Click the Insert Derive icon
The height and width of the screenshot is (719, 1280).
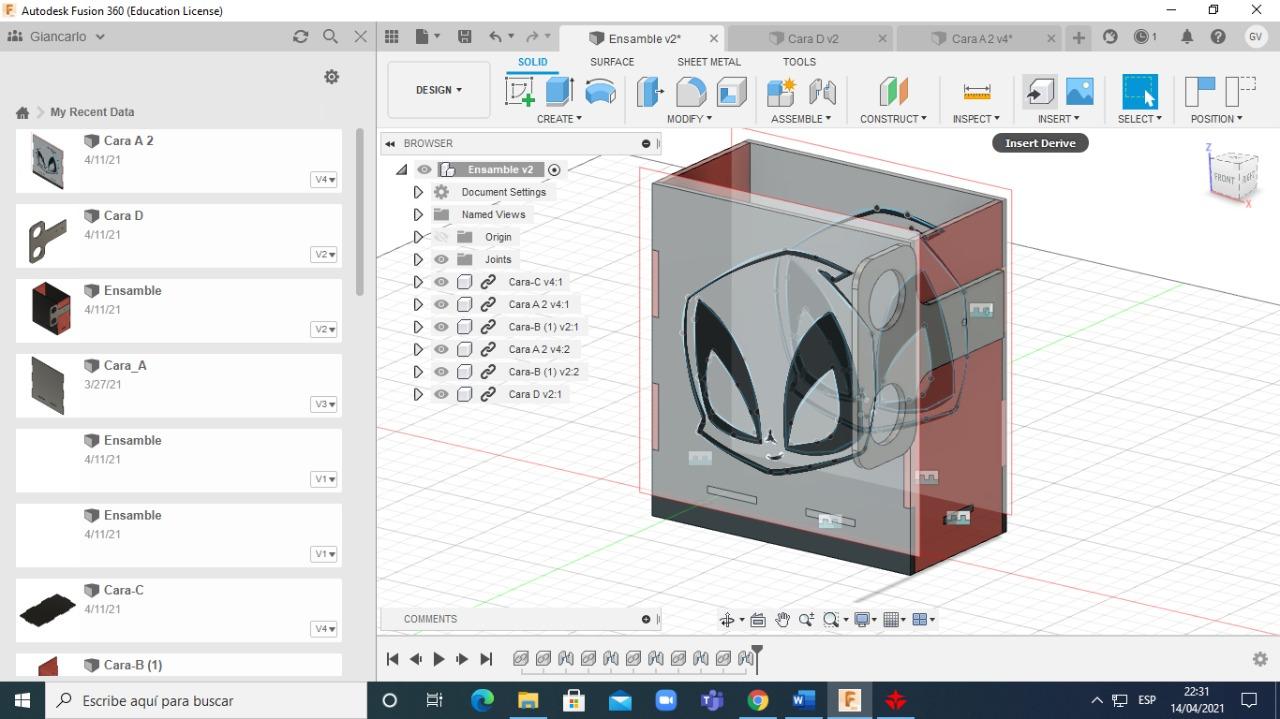click(x=1039, y=92)
